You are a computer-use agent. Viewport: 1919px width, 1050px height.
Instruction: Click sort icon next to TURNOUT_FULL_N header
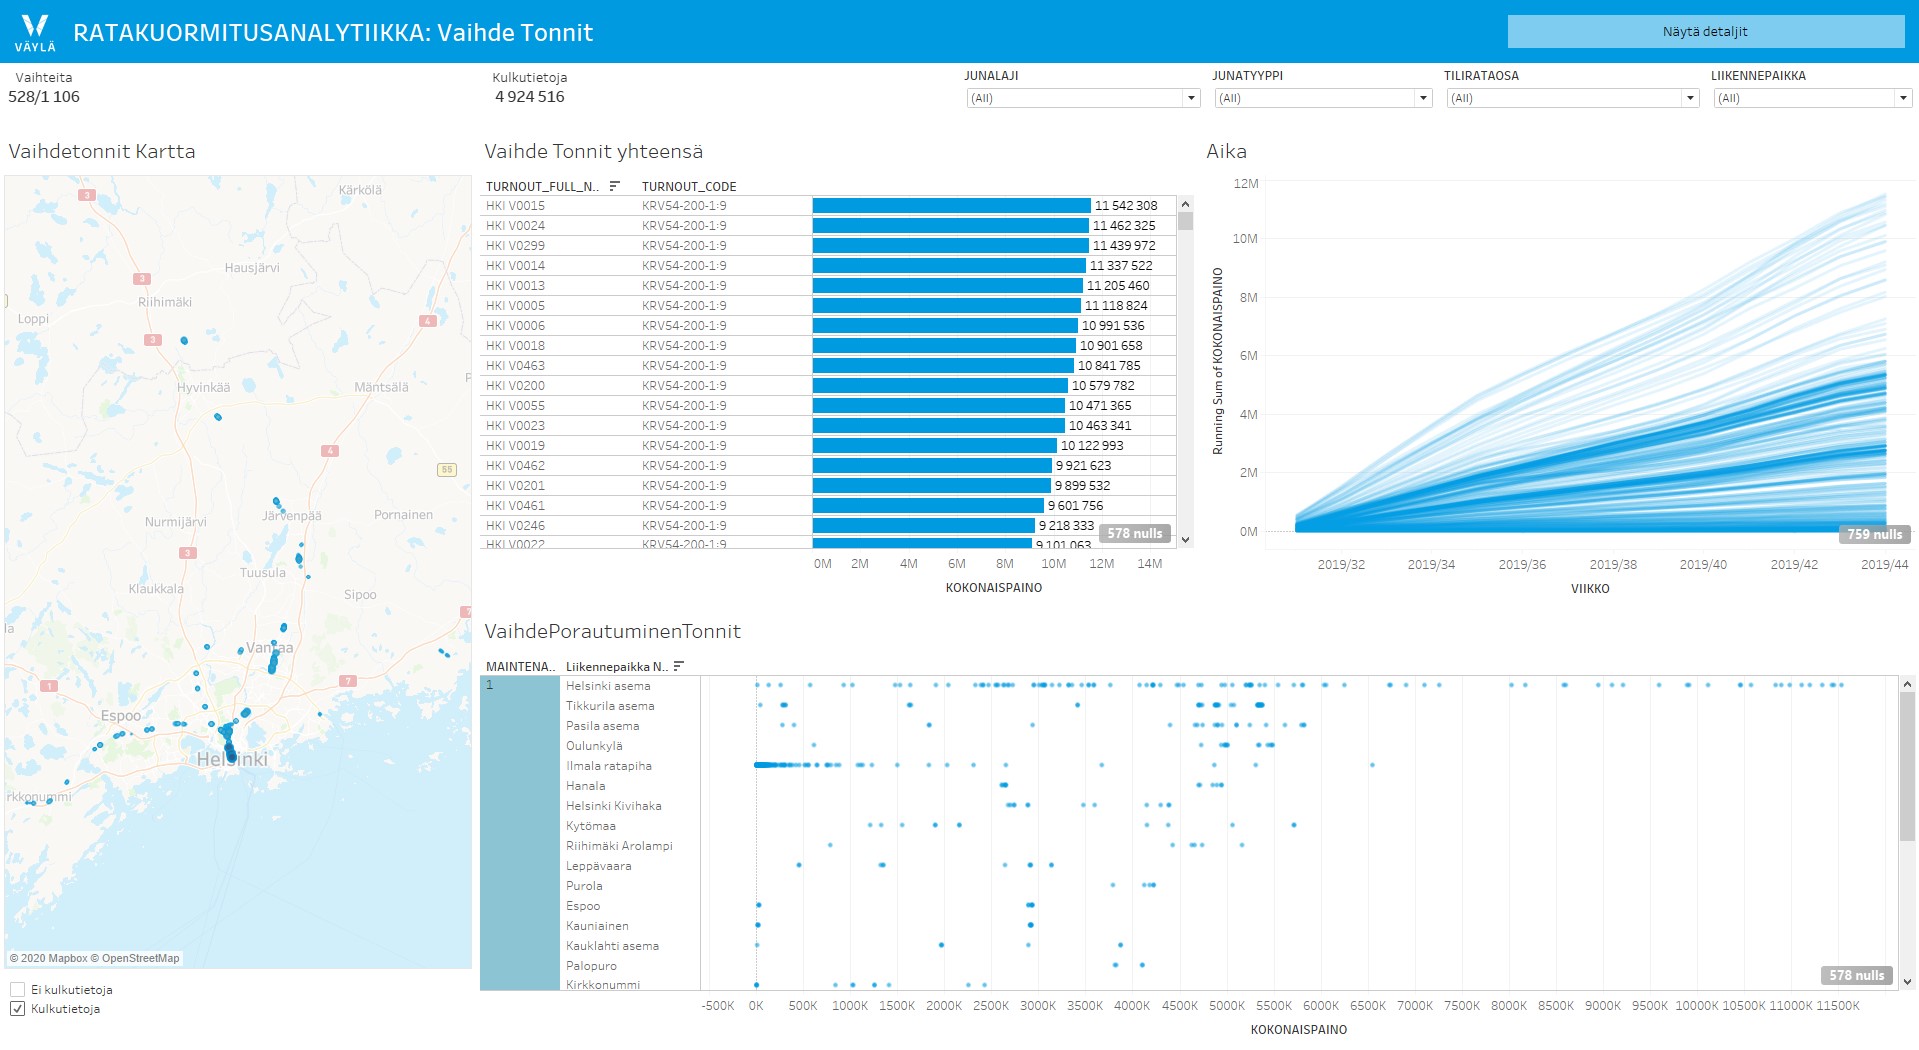(x=615, y=186)
